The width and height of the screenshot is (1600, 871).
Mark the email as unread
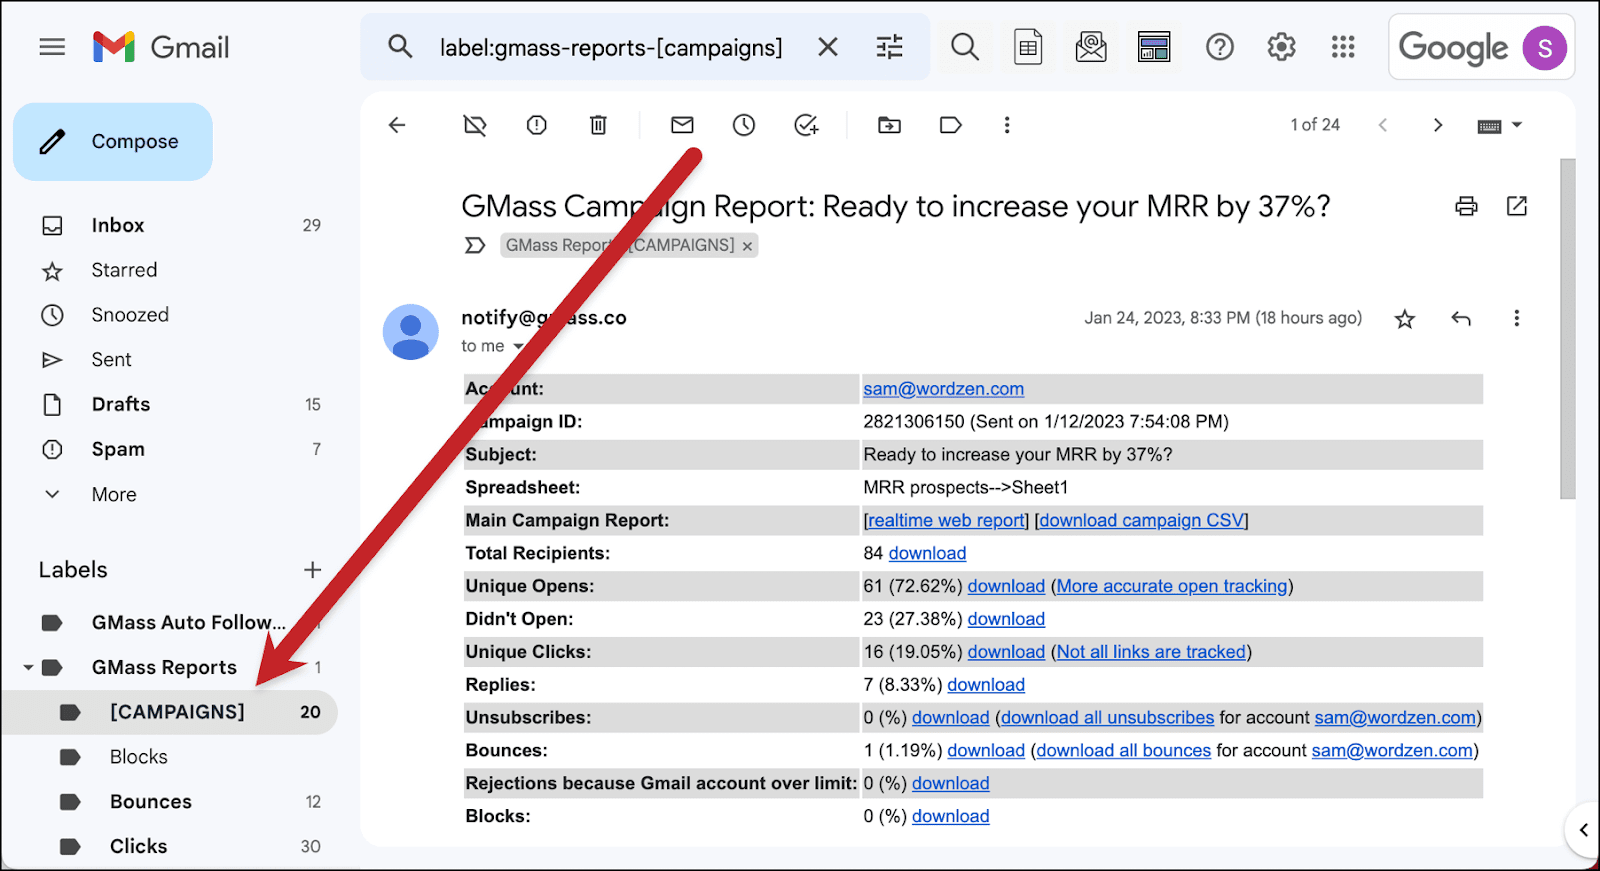pyautogui.click(x=682, y=125)
